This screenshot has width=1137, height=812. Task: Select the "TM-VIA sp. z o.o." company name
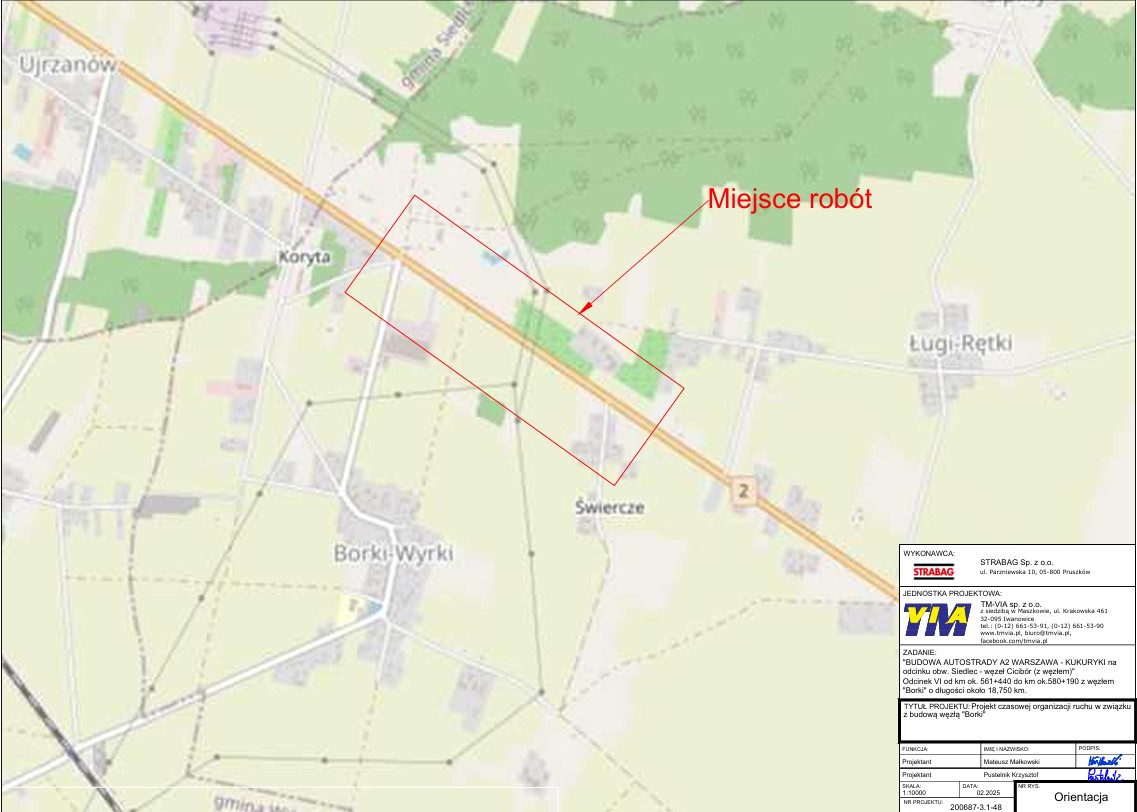pos(1011,604)
